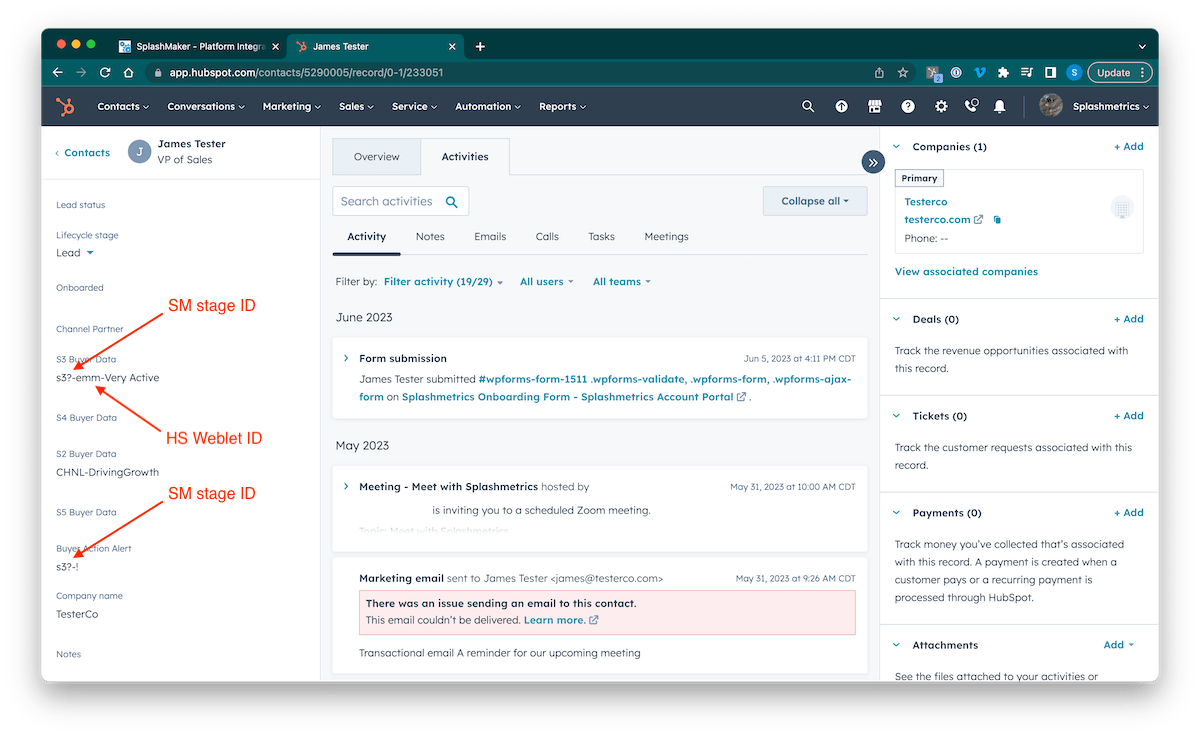Click the Splashmetrics account avatar
This screenshot has height=736, width=1200.
(1050, 106)
